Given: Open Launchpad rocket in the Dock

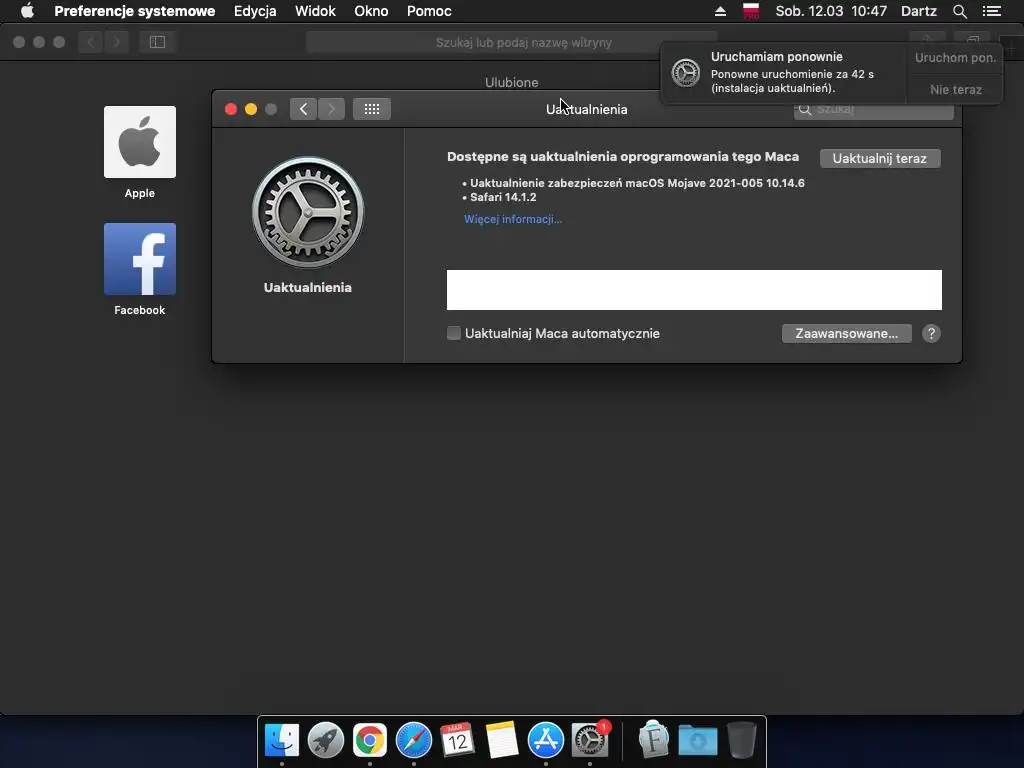Looking at the screenshot, I should coord(325,741).
